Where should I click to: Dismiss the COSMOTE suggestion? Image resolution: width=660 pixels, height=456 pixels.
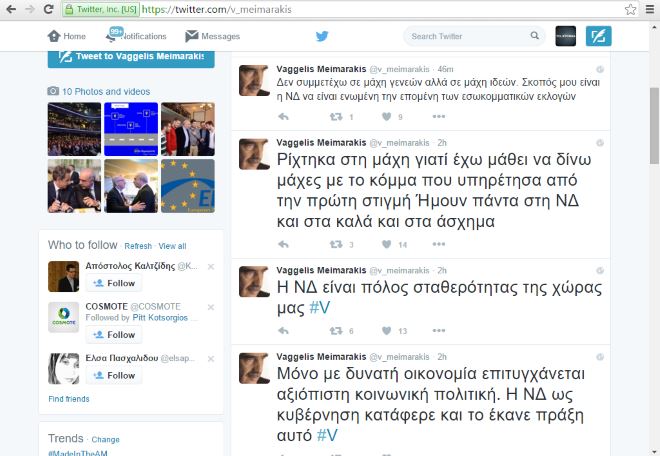[211, 307]
